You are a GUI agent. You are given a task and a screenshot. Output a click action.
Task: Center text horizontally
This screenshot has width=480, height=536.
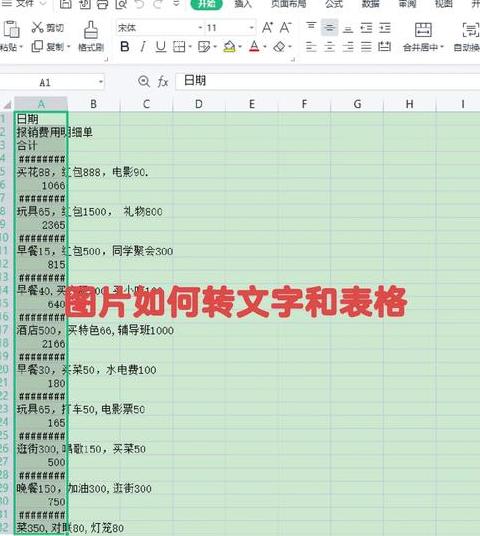[x=330, y=46]
